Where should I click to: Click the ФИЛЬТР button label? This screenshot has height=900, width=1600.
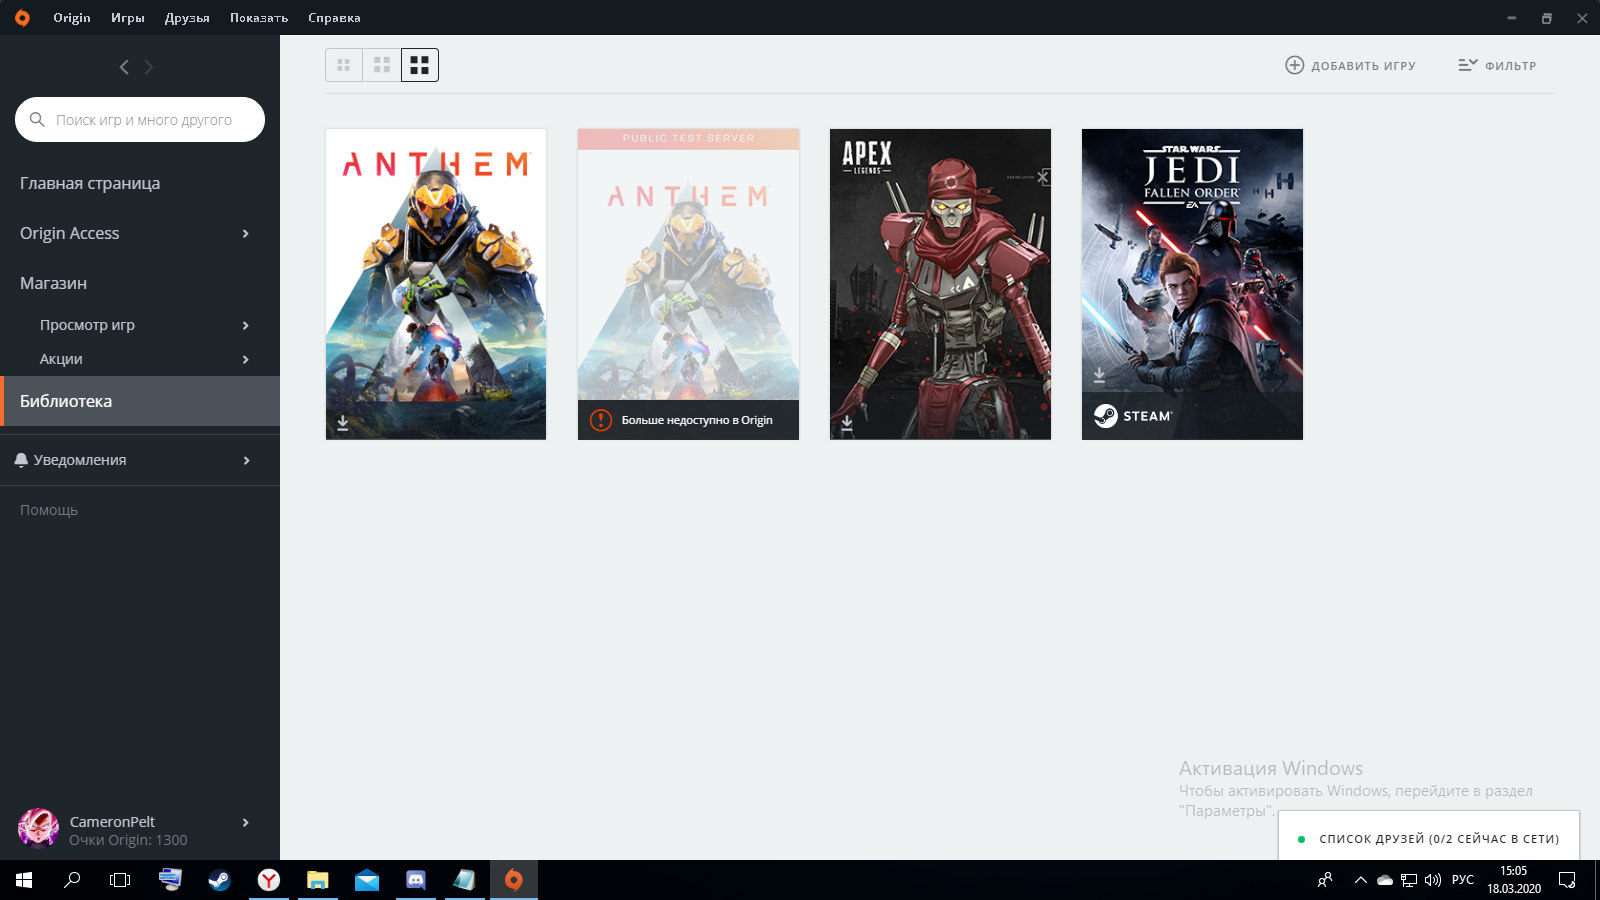(x=1510, y=66)
